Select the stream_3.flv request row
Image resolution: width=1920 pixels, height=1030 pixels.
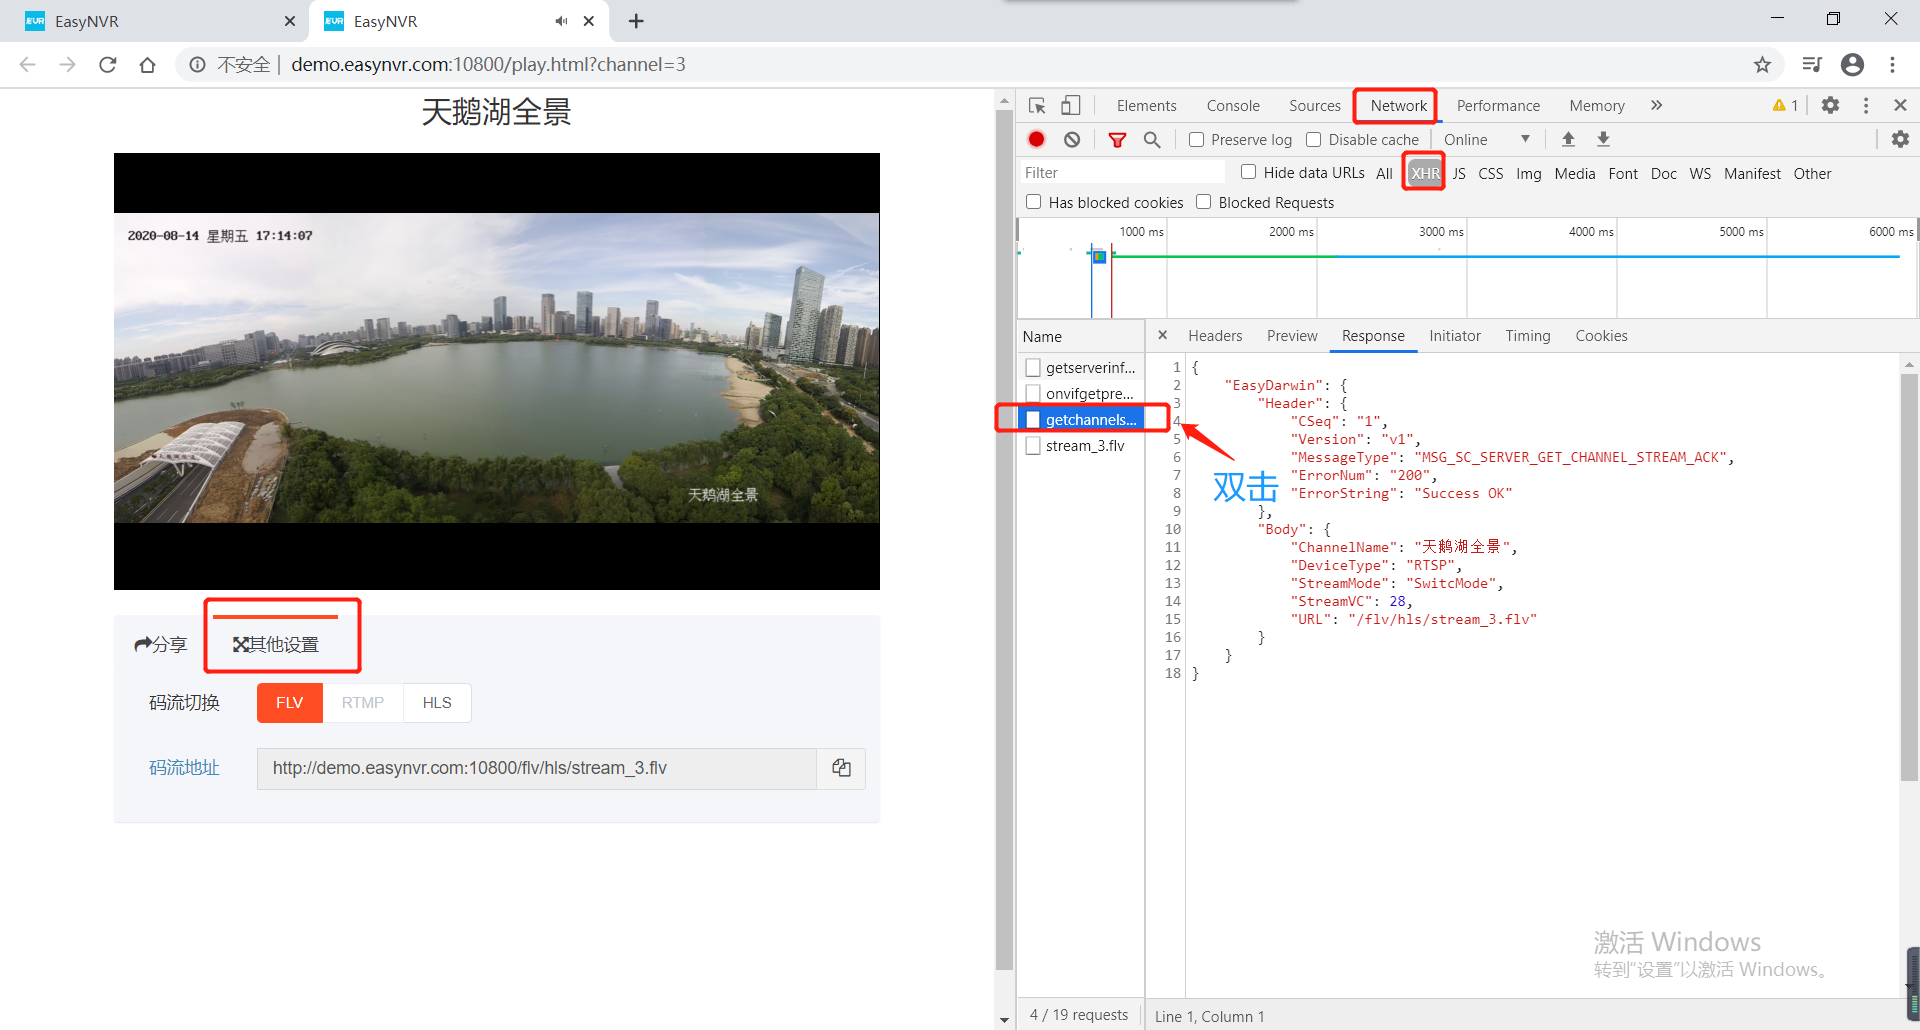pos(1081,446)
